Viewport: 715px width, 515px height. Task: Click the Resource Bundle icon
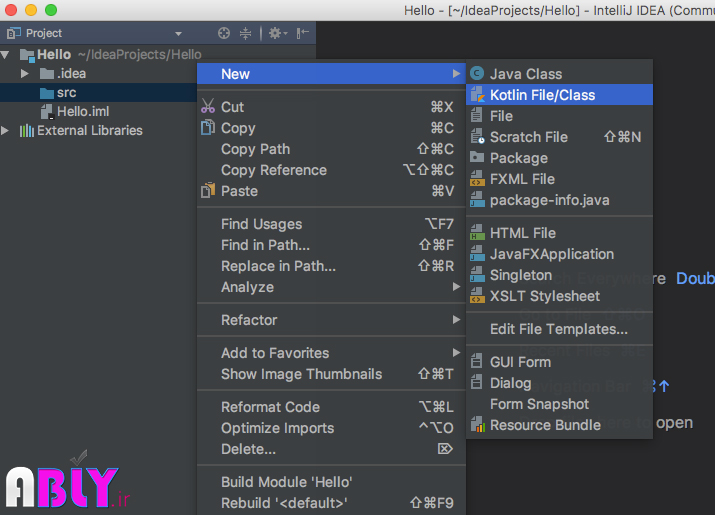477,424
